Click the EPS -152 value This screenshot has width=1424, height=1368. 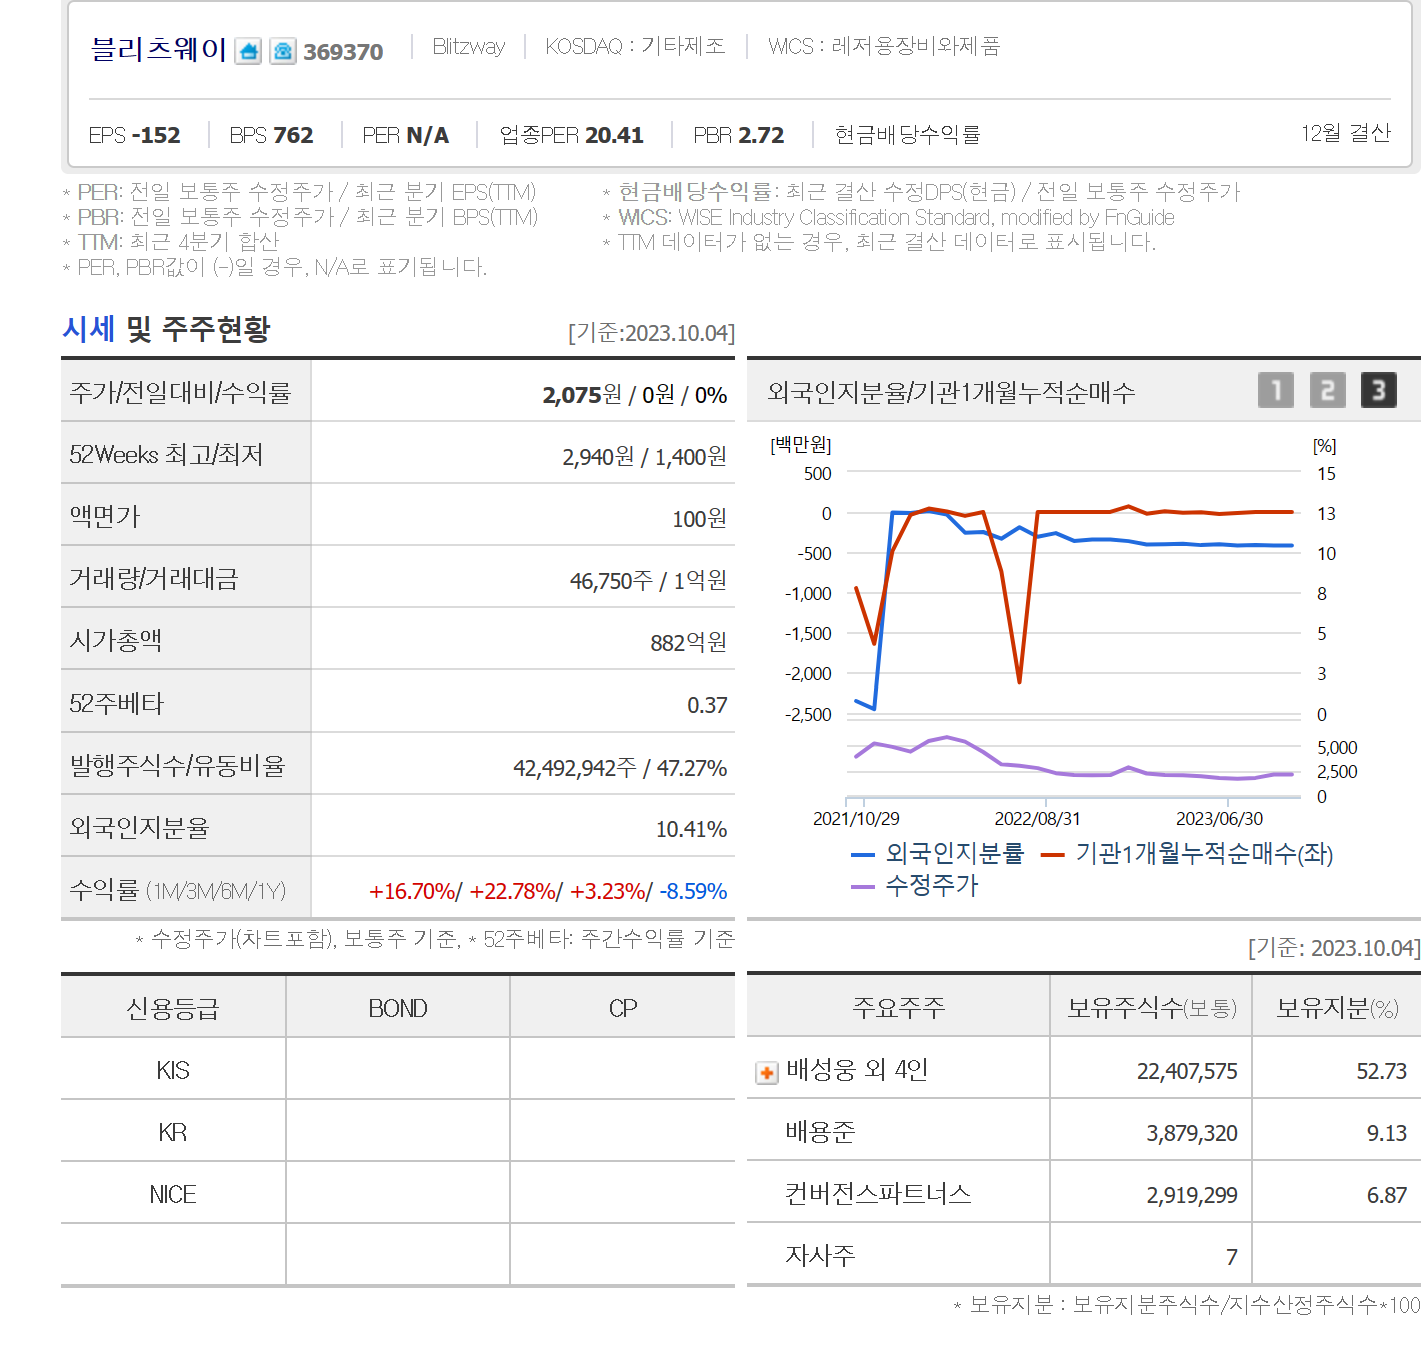point(134,135)
